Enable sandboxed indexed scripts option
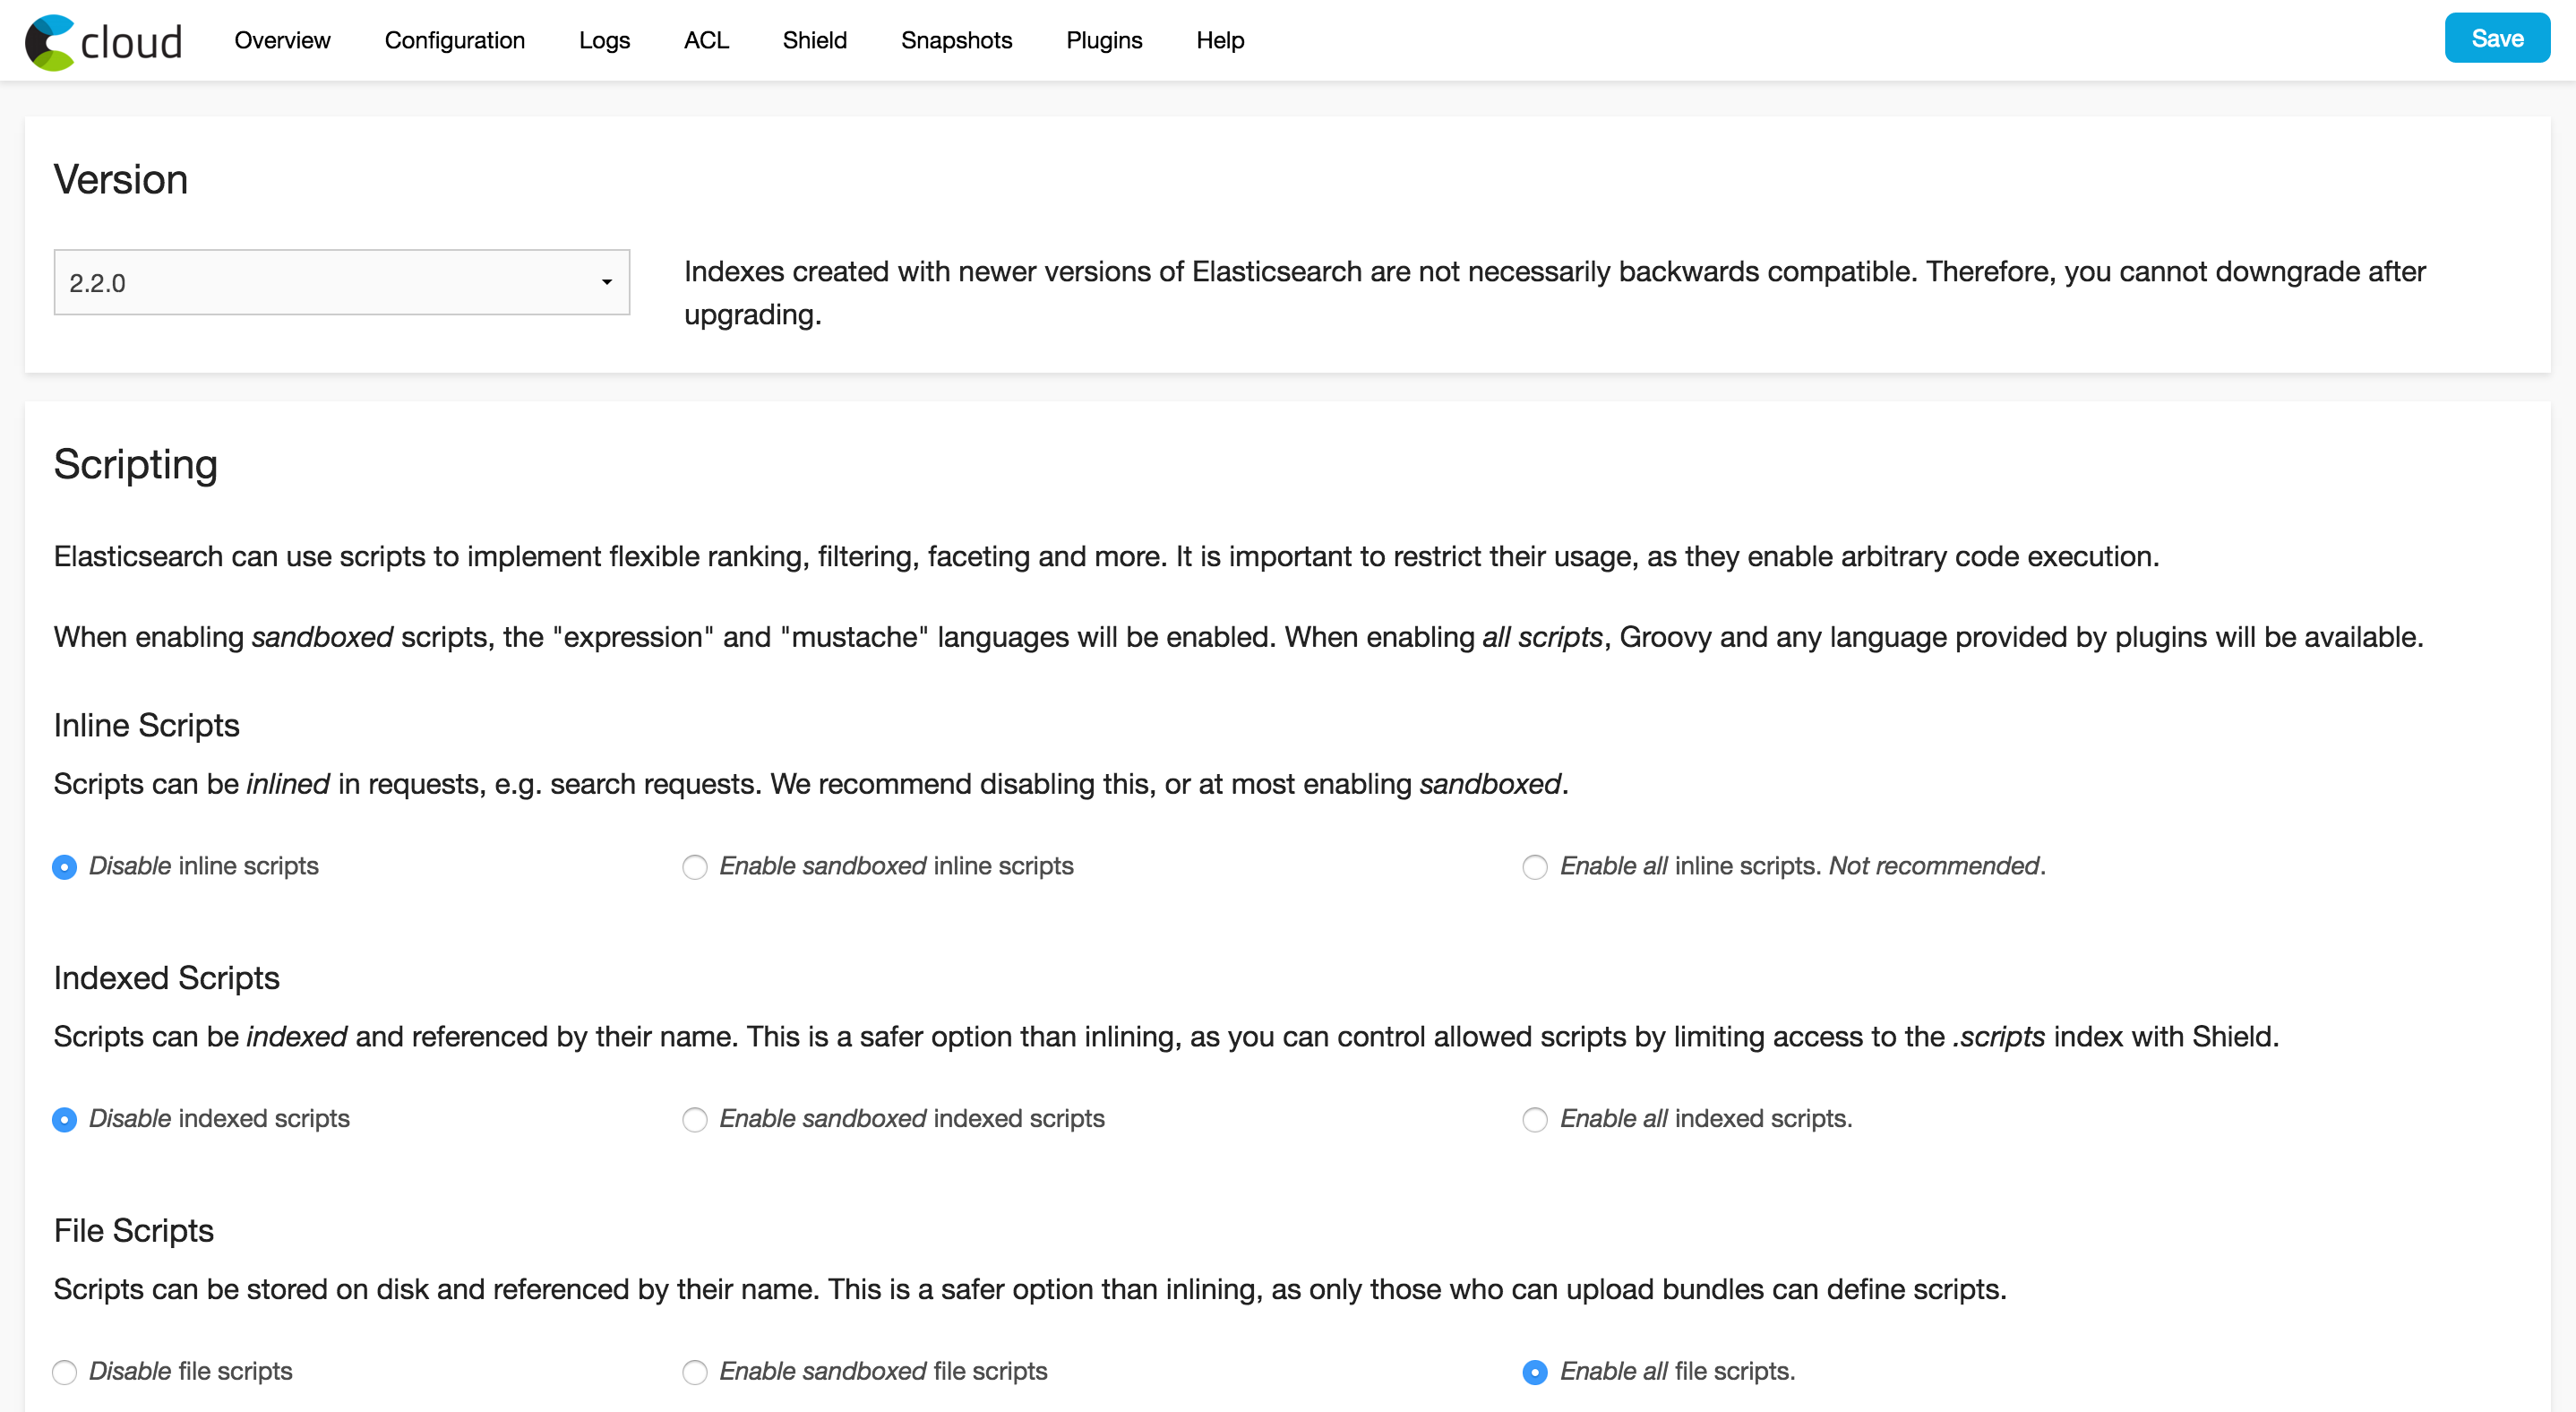This screenshot has width=2576, height=1412. tap(695, 1118)
